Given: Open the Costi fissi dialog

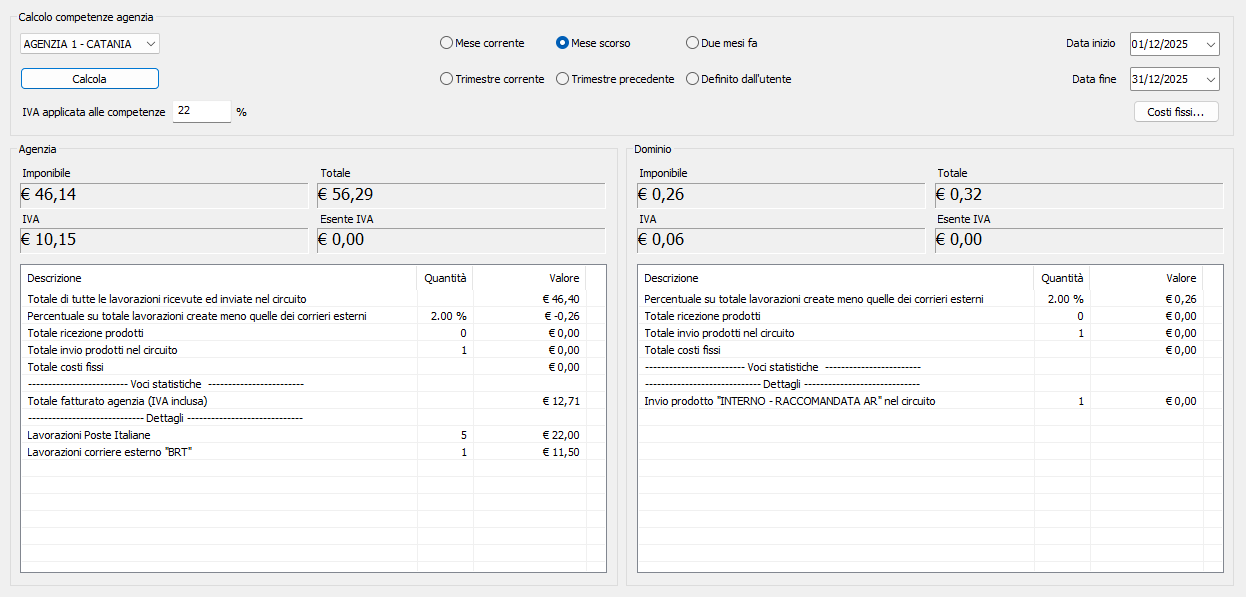Looking at the screenshot, I should (x=1176, y=112).
